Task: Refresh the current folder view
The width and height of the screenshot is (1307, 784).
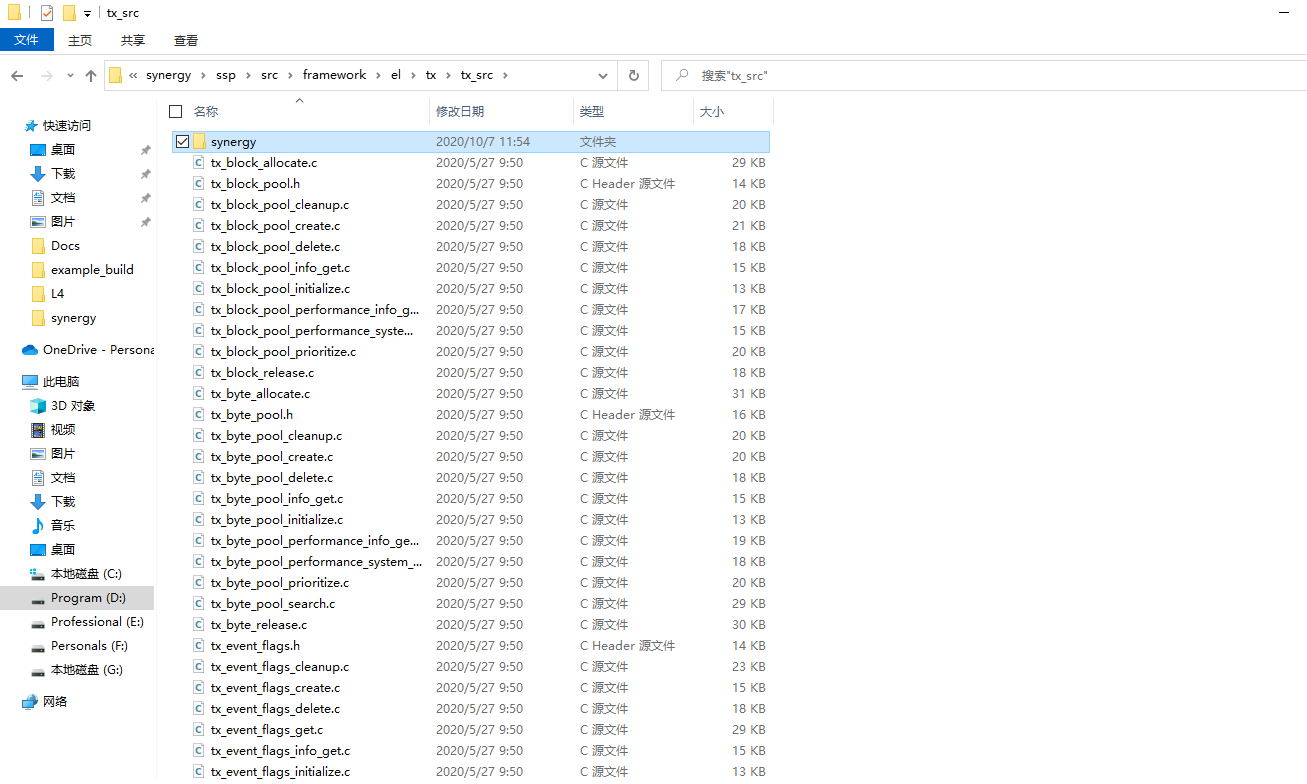Action: coord(633,75)
